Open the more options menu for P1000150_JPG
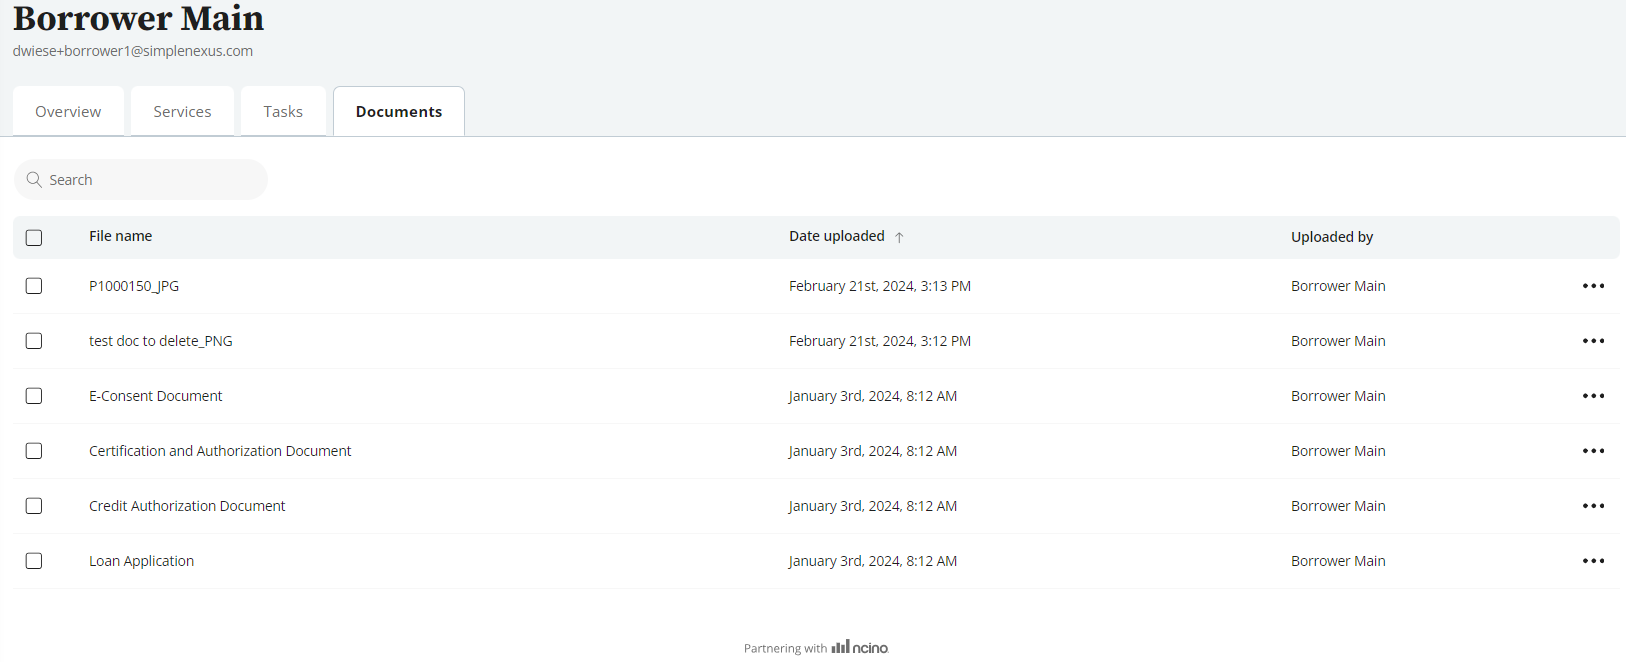 [1593, 286]
